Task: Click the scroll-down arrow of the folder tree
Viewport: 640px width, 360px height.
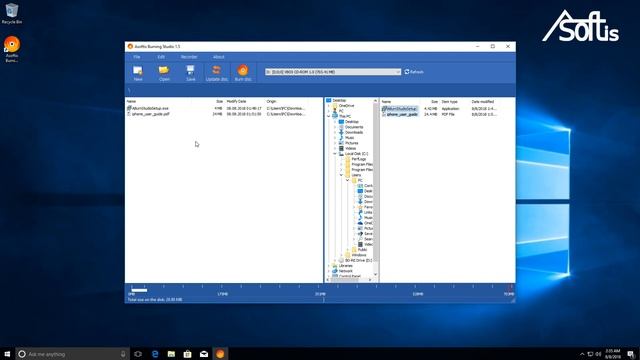Action: [376, 274]
